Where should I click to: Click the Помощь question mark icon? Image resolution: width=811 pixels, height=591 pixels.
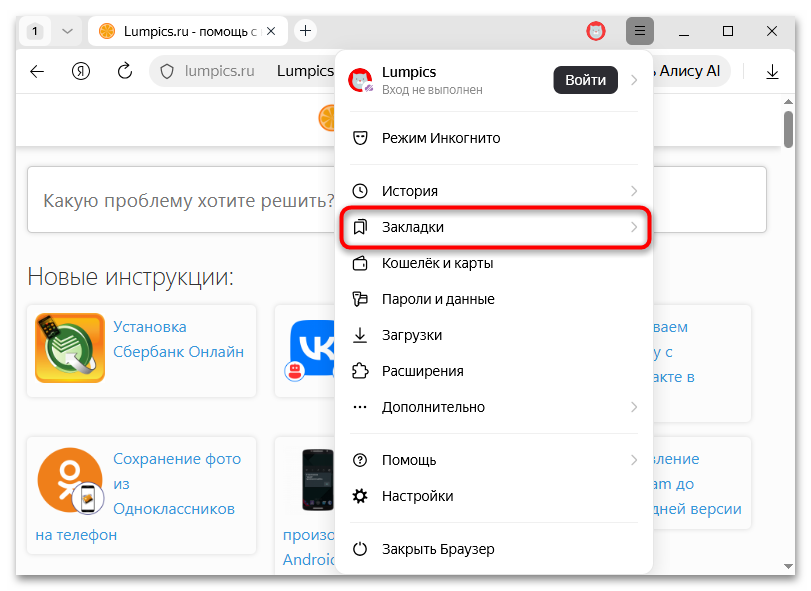[360, 460]
